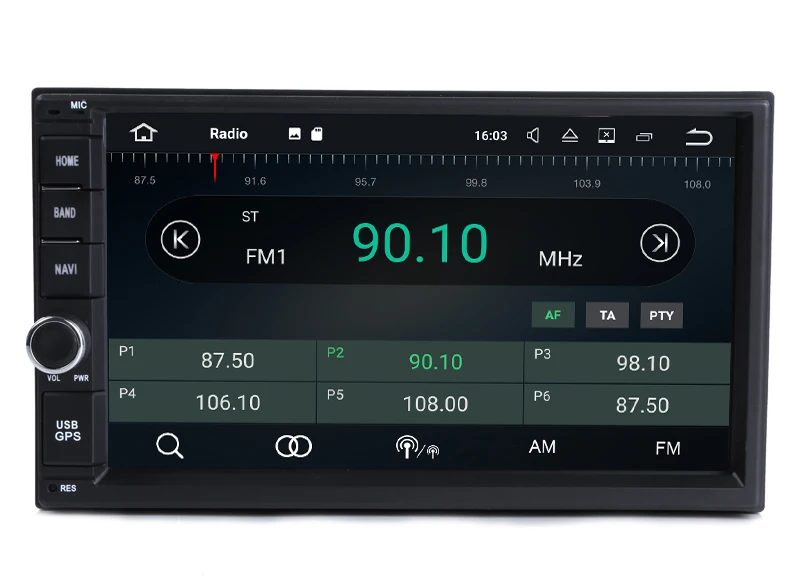Tap the eject triangle icon
The width and height of the screenshot is (800, 582).
point(570,136)
